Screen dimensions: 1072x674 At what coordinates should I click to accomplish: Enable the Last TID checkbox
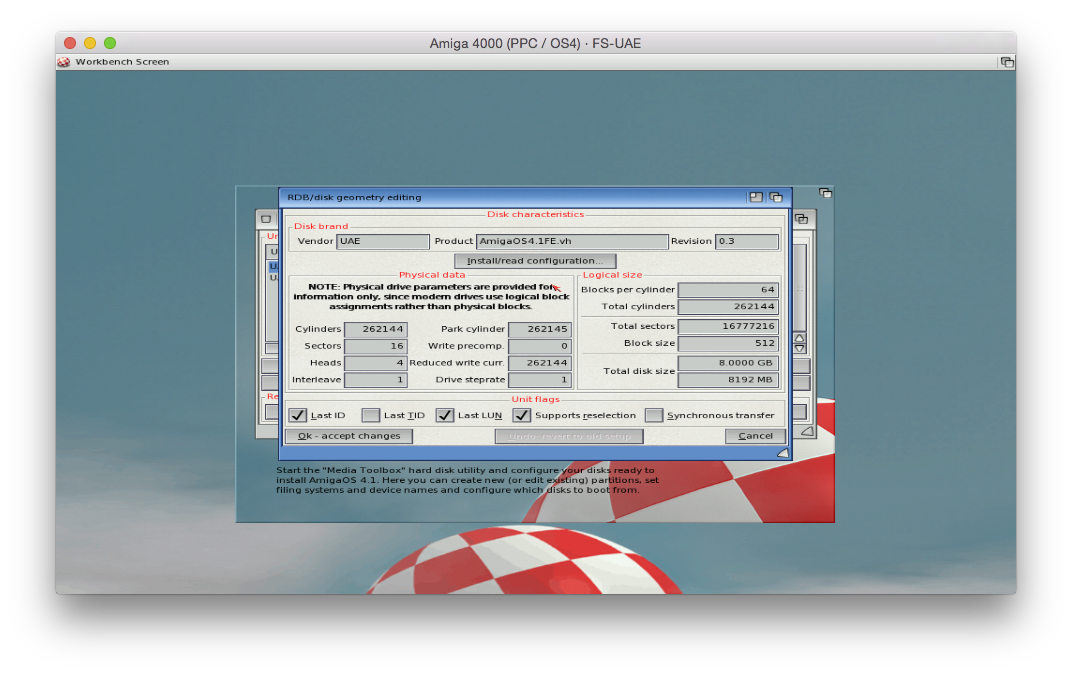(x=371, y=416)
